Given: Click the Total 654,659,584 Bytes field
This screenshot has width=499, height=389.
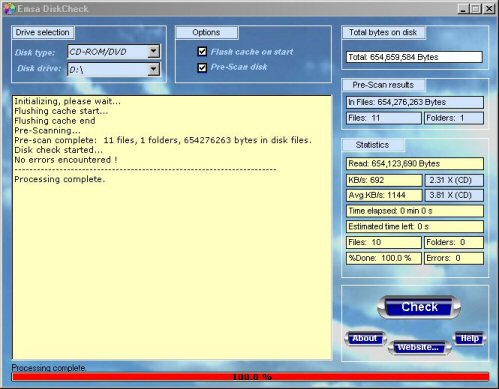Looking at the screenshot, I should pyautogui.click(x=414, y=57).
